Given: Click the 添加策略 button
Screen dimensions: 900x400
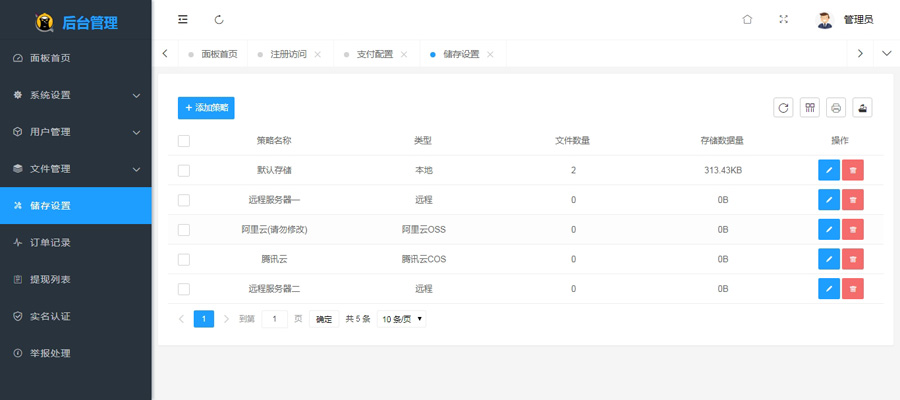Looking at the screenshot, I should pos(206,108).
